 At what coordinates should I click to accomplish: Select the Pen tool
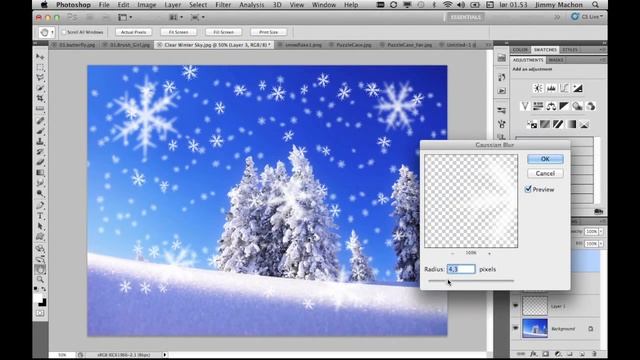click(40, 205)
